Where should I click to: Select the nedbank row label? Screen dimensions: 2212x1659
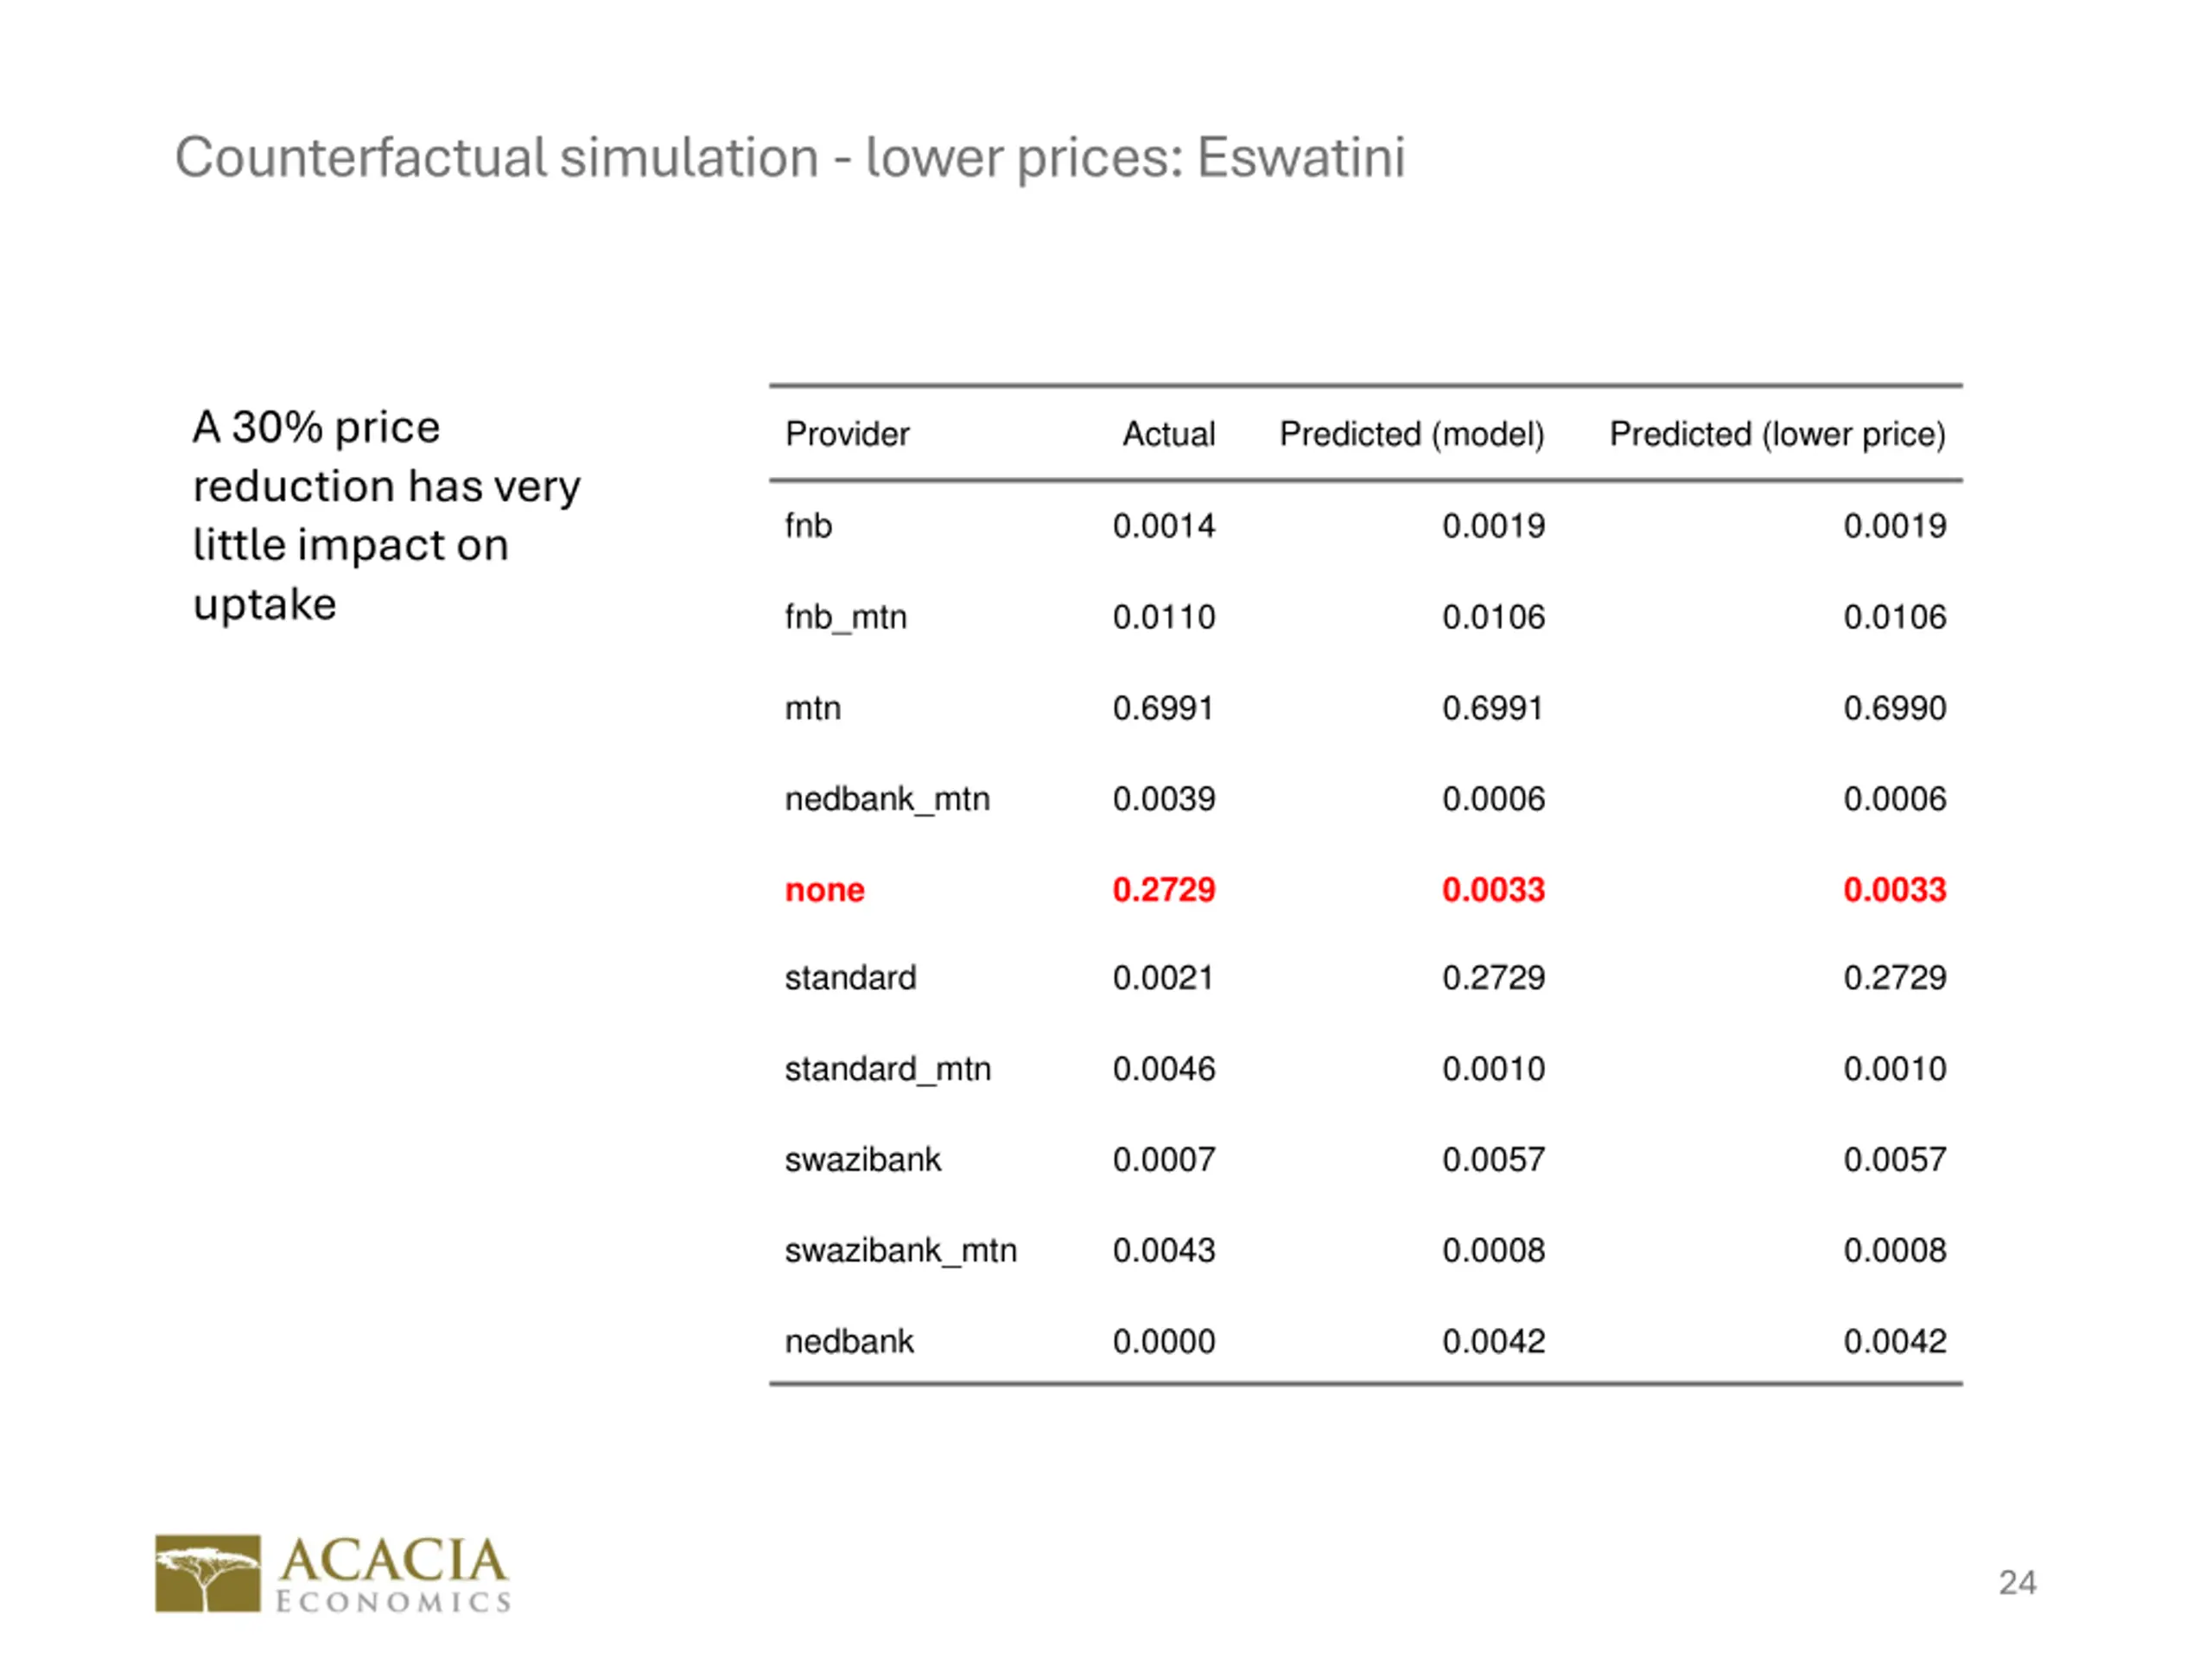(849, 1341)
